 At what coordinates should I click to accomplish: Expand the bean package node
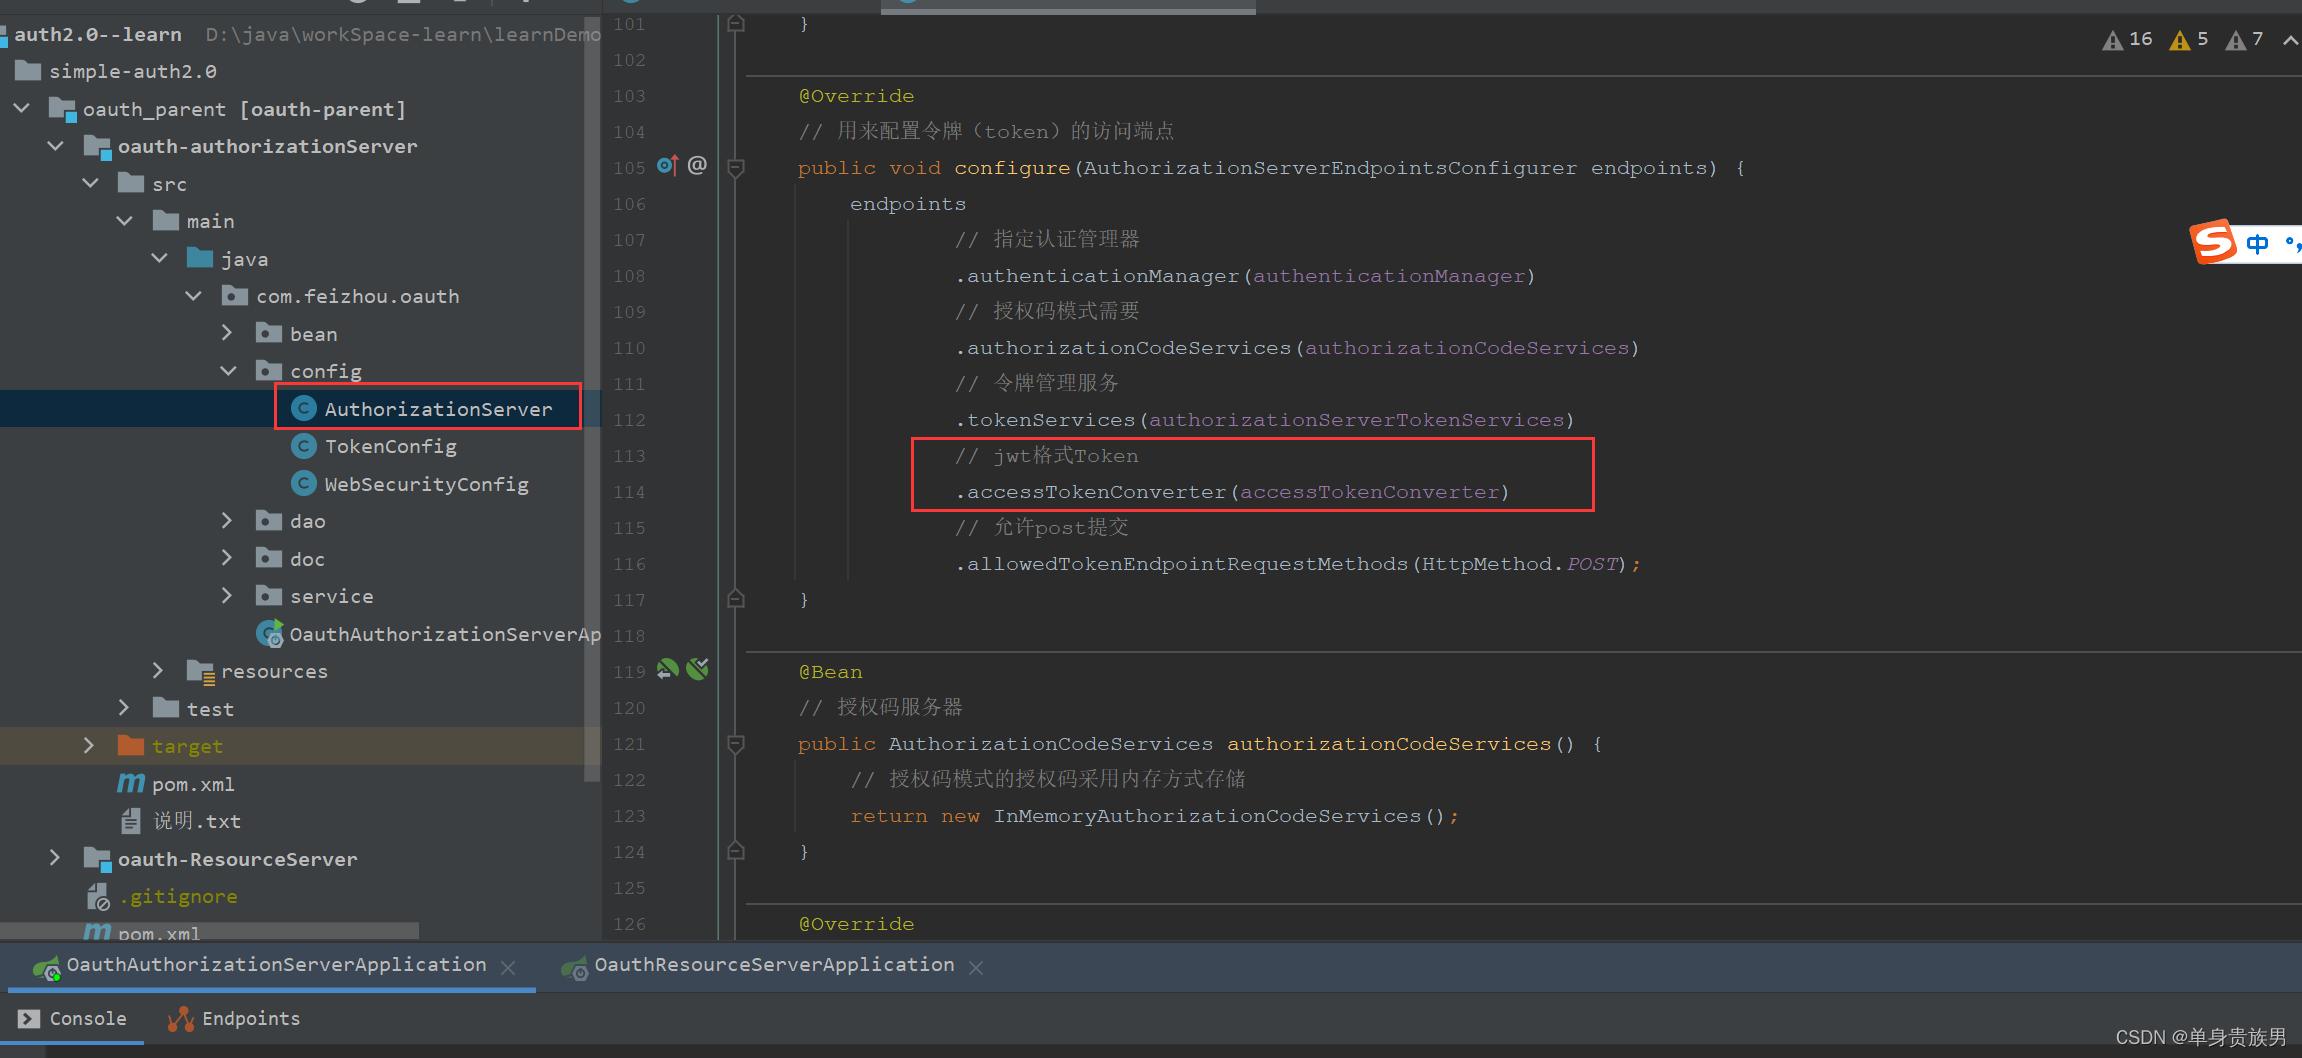click(227, 333)
